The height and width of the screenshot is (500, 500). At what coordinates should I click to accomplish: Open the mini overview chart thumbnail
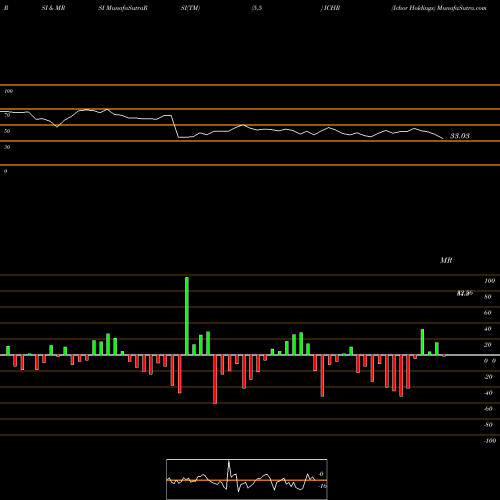pos(247,479)
